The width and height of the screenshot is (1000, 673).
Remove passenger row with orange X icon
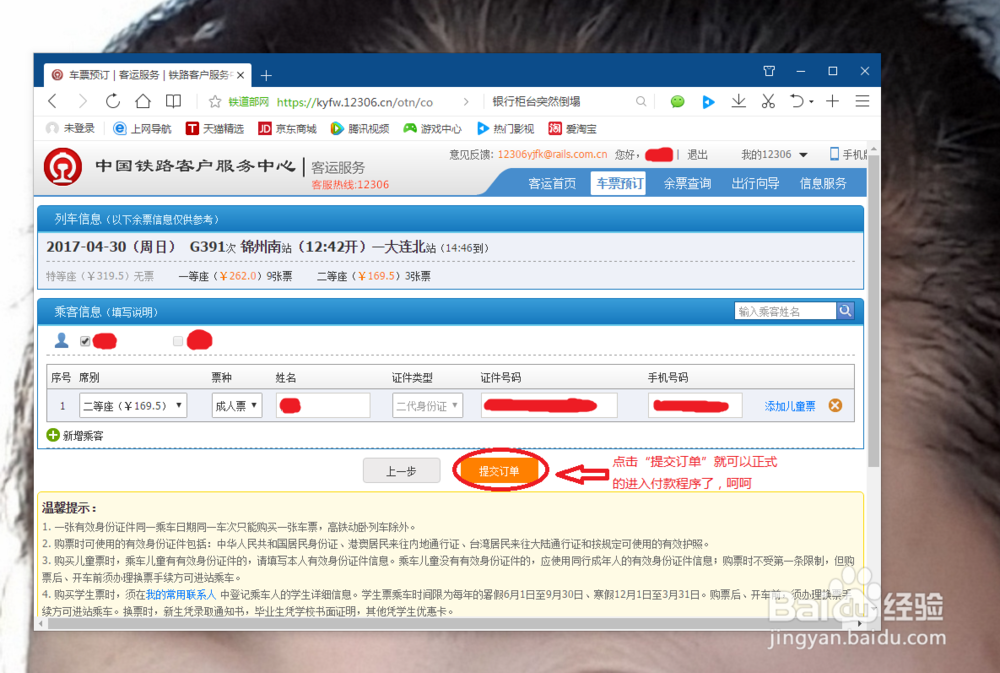(835, 405)
